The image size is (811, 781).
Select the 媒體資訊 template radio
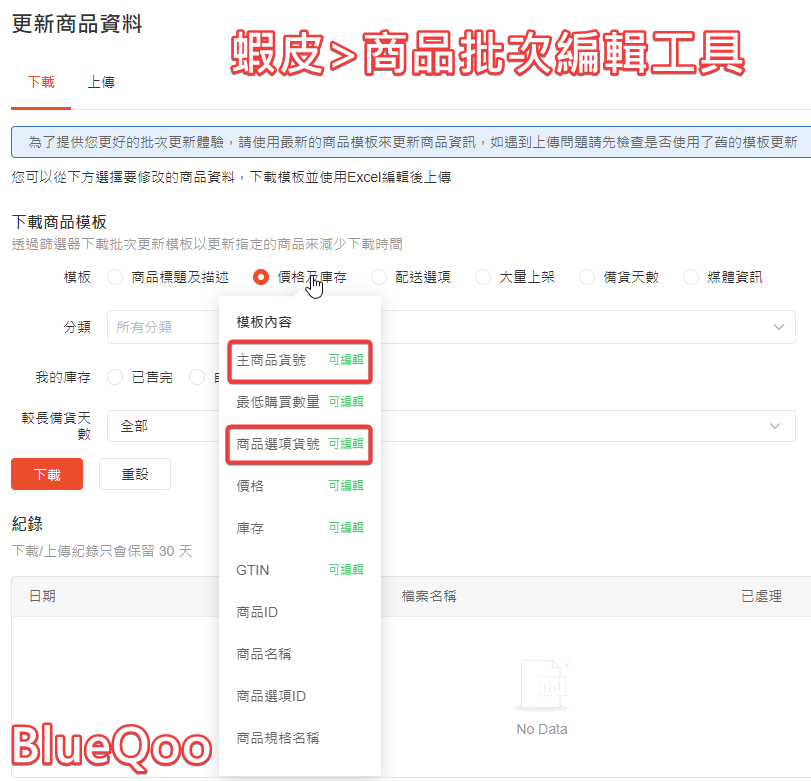click(x=691, y=277)
